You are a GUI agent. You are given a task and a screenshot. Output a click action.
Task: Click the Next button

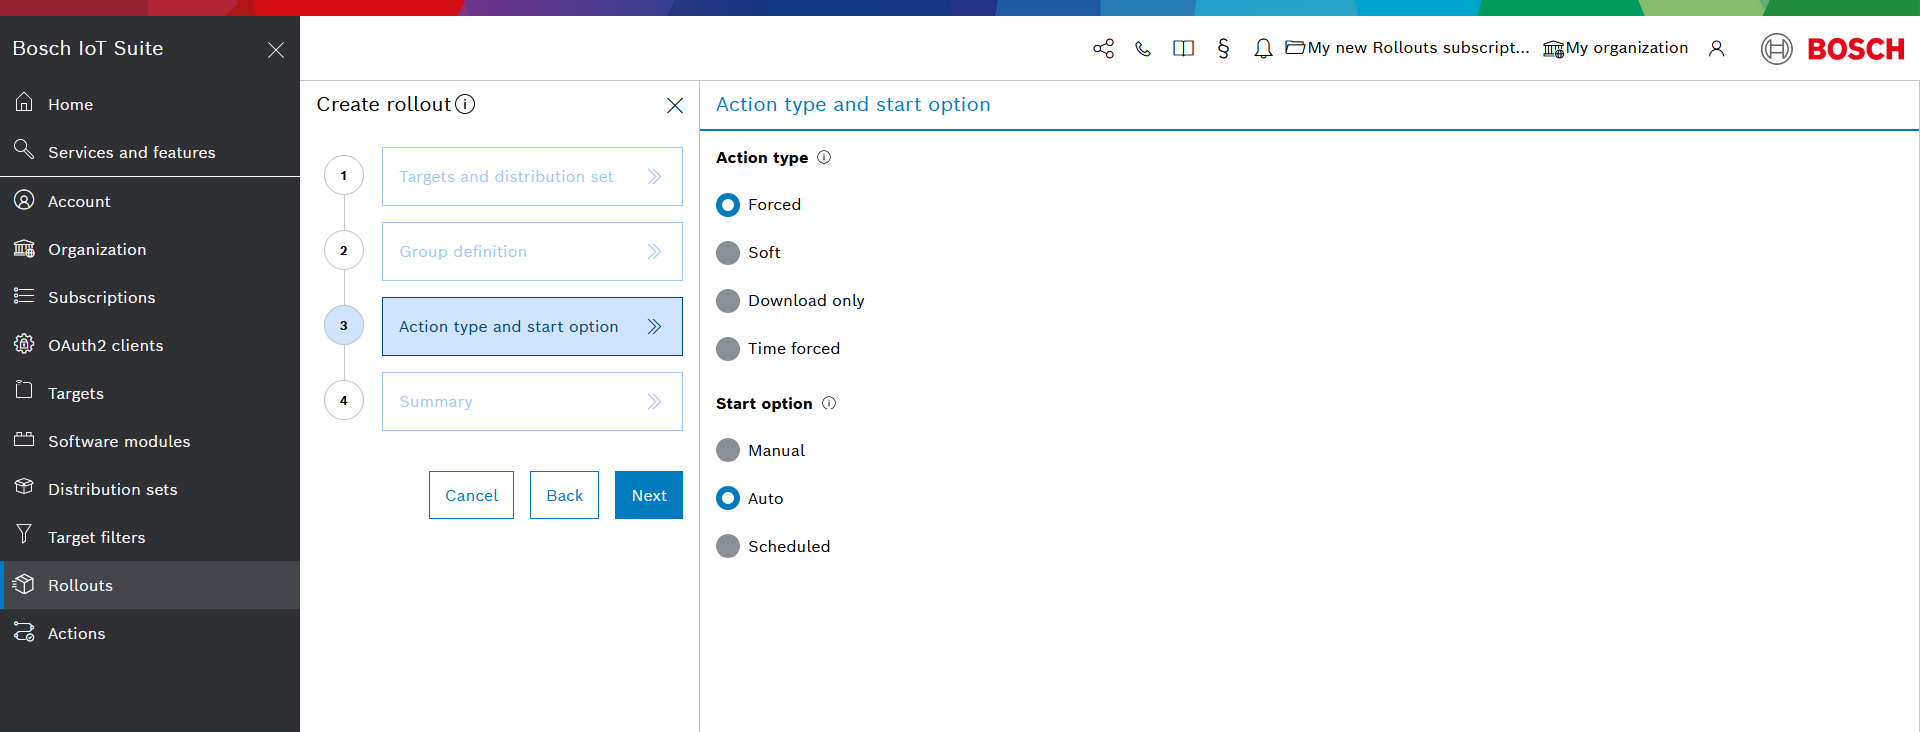pos(648,495)
